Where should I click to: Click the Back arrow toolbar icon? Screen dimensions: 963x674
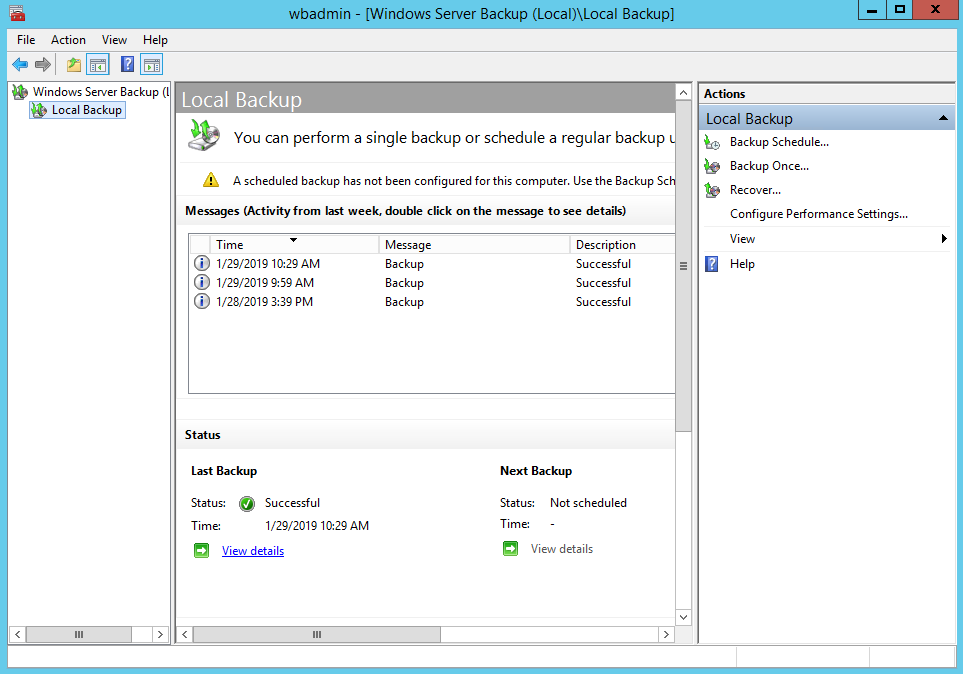click(20, 65)
